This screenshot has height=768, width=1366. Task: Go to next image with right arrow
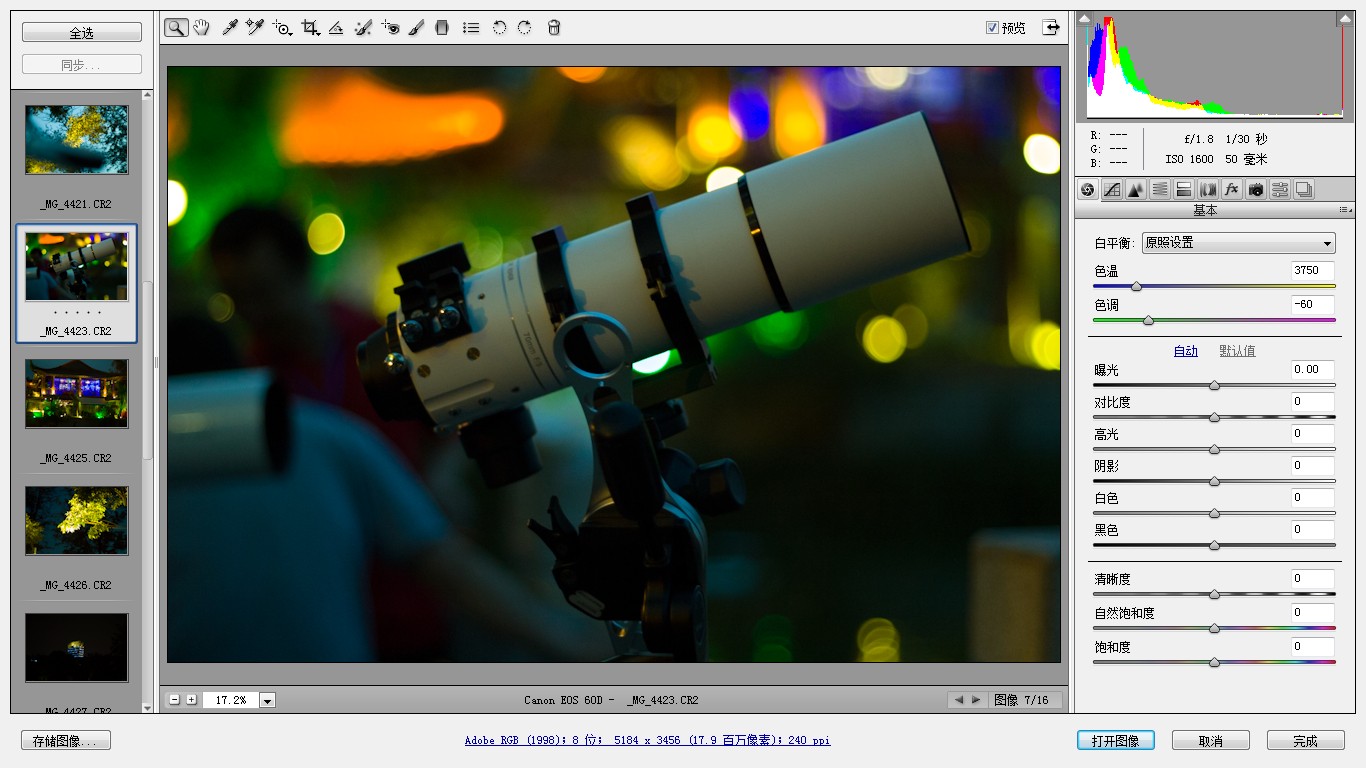click(x=977, y=700)
